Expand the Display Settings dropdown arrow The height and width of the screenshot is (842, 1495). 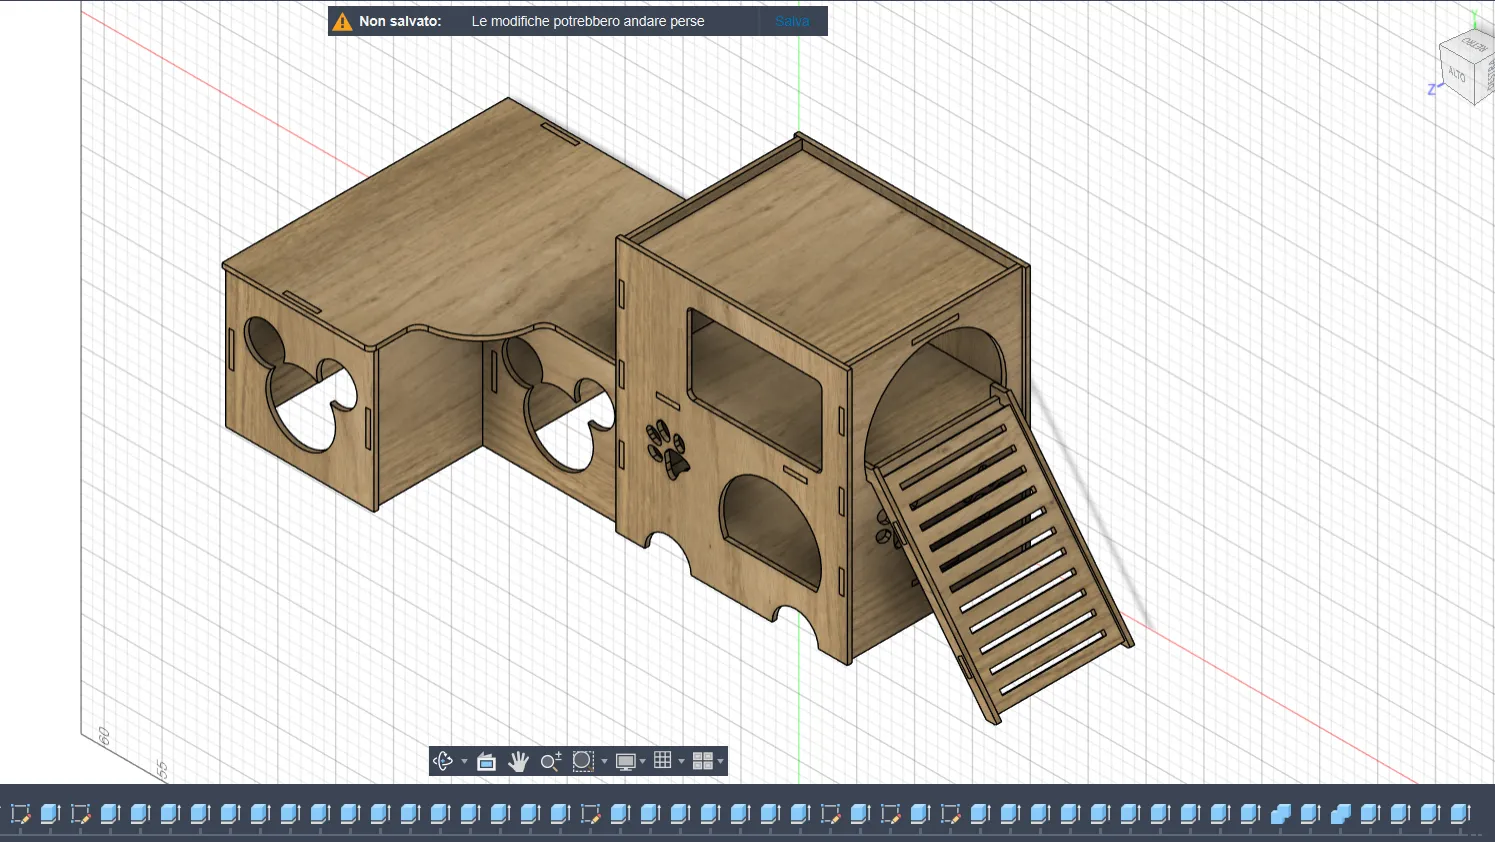[643, 762]
